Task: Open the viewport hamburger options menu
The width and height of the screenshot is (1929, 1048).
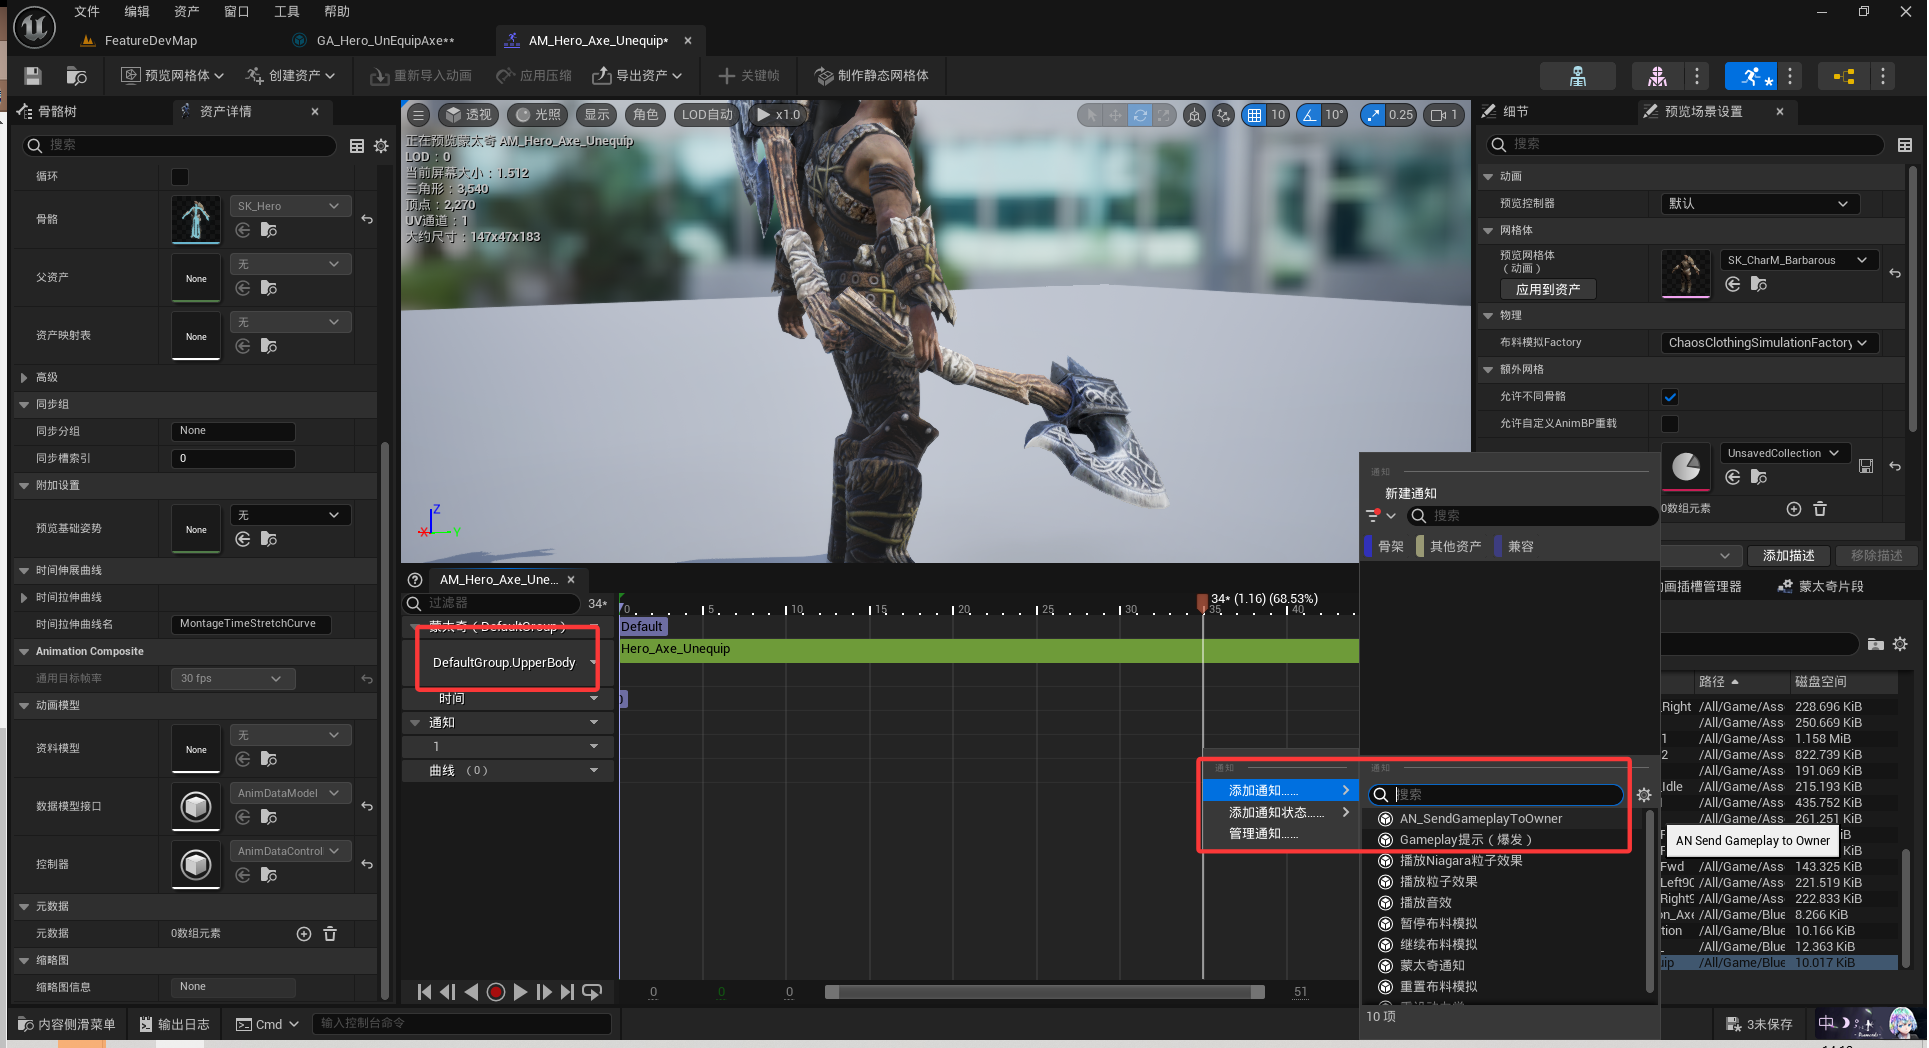Action: (x=419, y=115)
